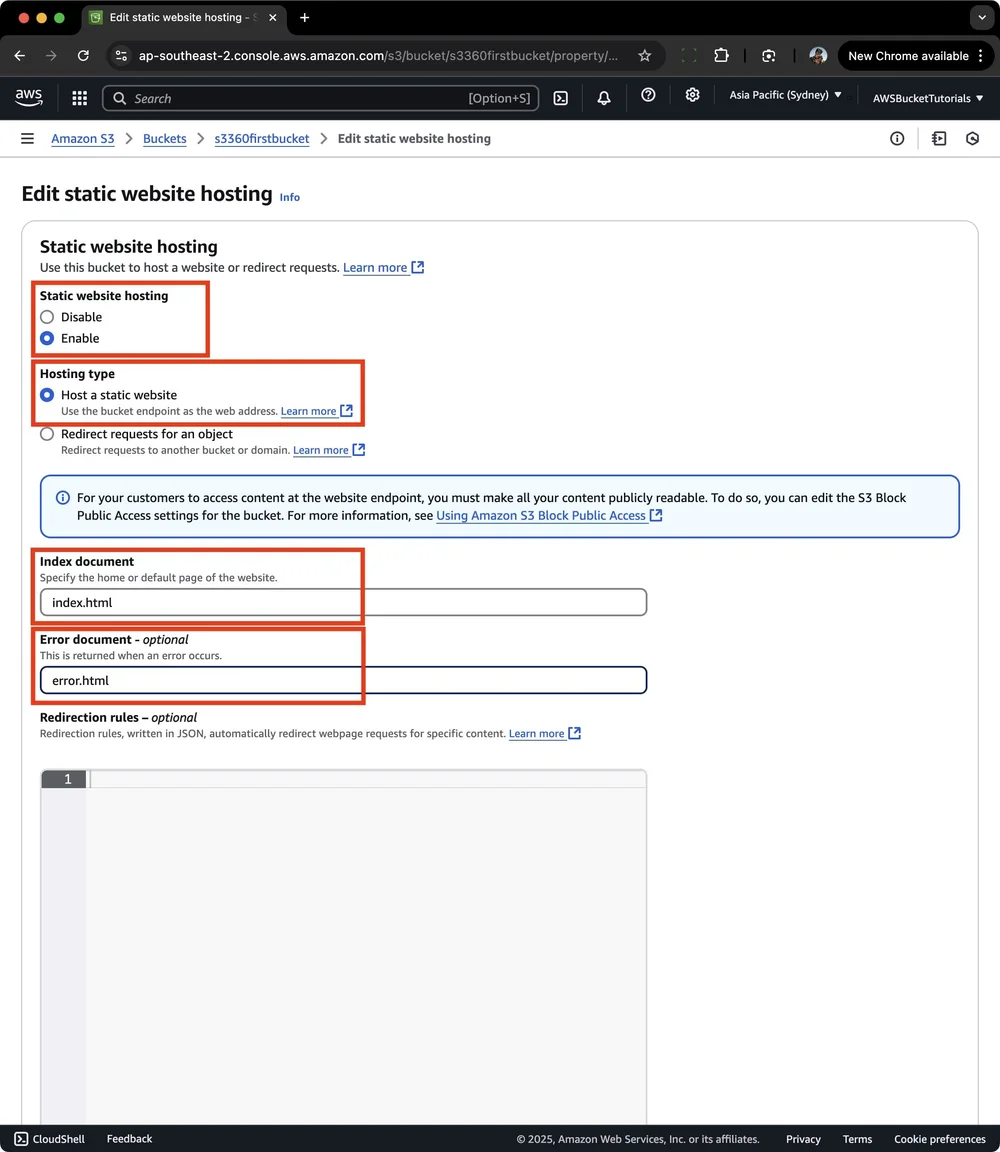Image resolution: width=1000 pixels, height=1152 pixels.
Task: Open Learn more for bucket endpoint
Action: tap(317, 411)
